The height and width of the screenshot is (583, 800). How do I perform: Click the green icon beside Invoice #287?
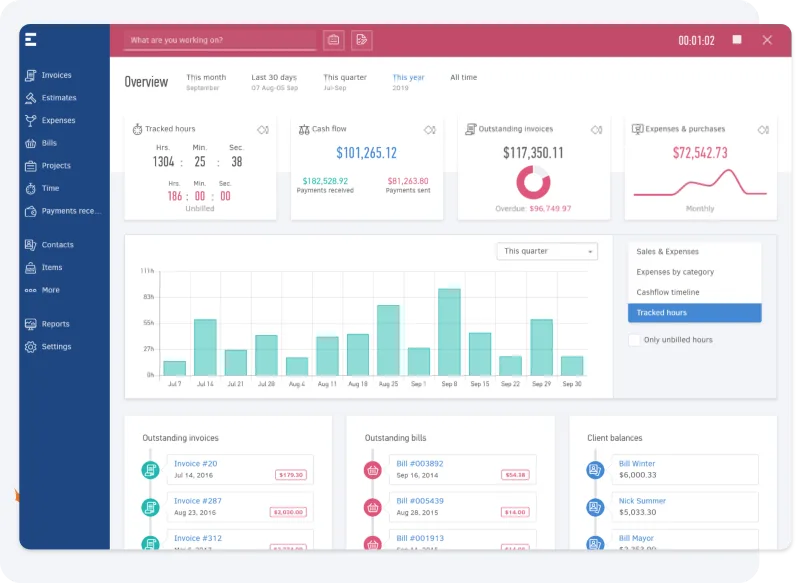point(151,507)
